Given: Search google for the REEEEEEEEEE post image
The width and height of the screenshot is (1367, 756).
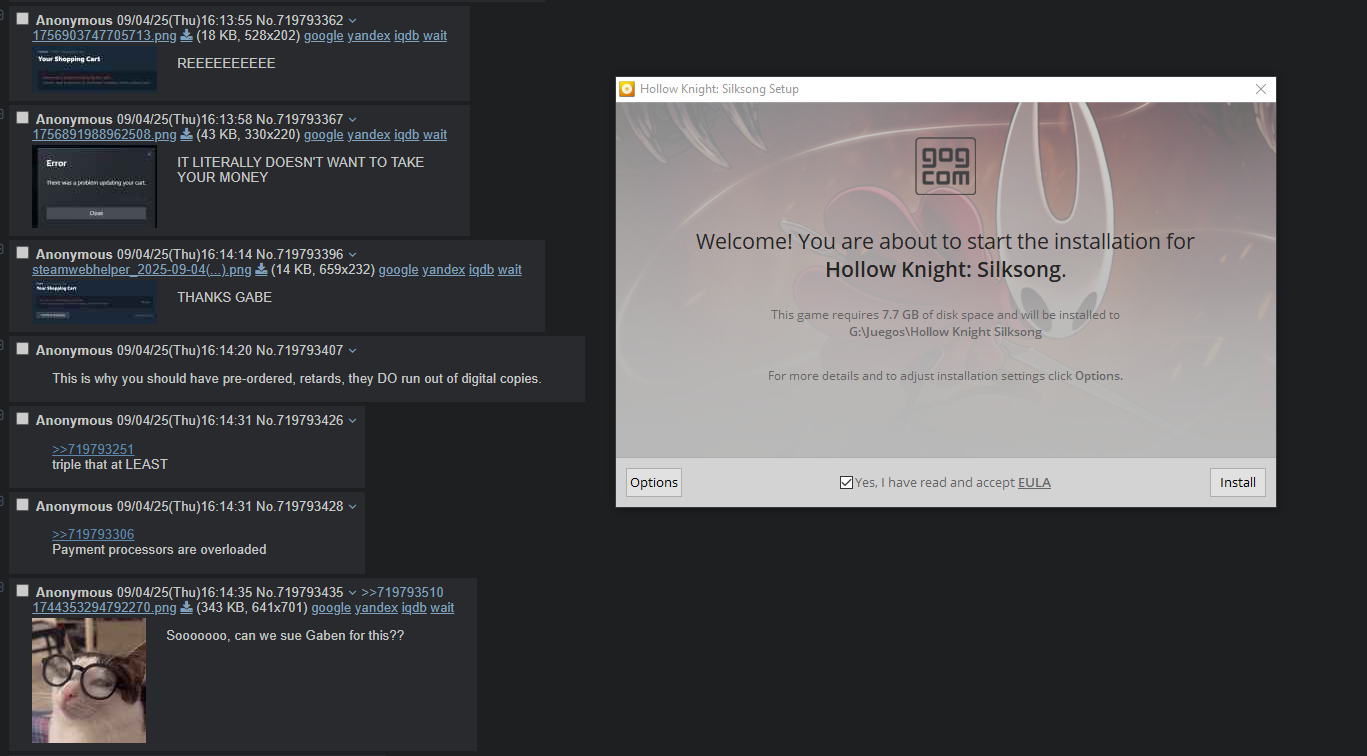Looking at the screenshot, I should pyautogui.click(x=323, y=36).
